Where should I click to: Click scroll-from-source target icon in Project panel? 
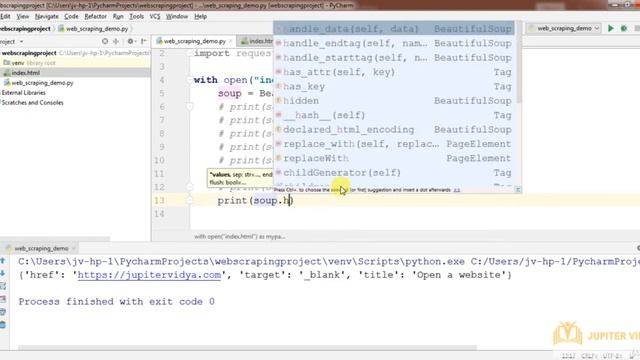105,41
